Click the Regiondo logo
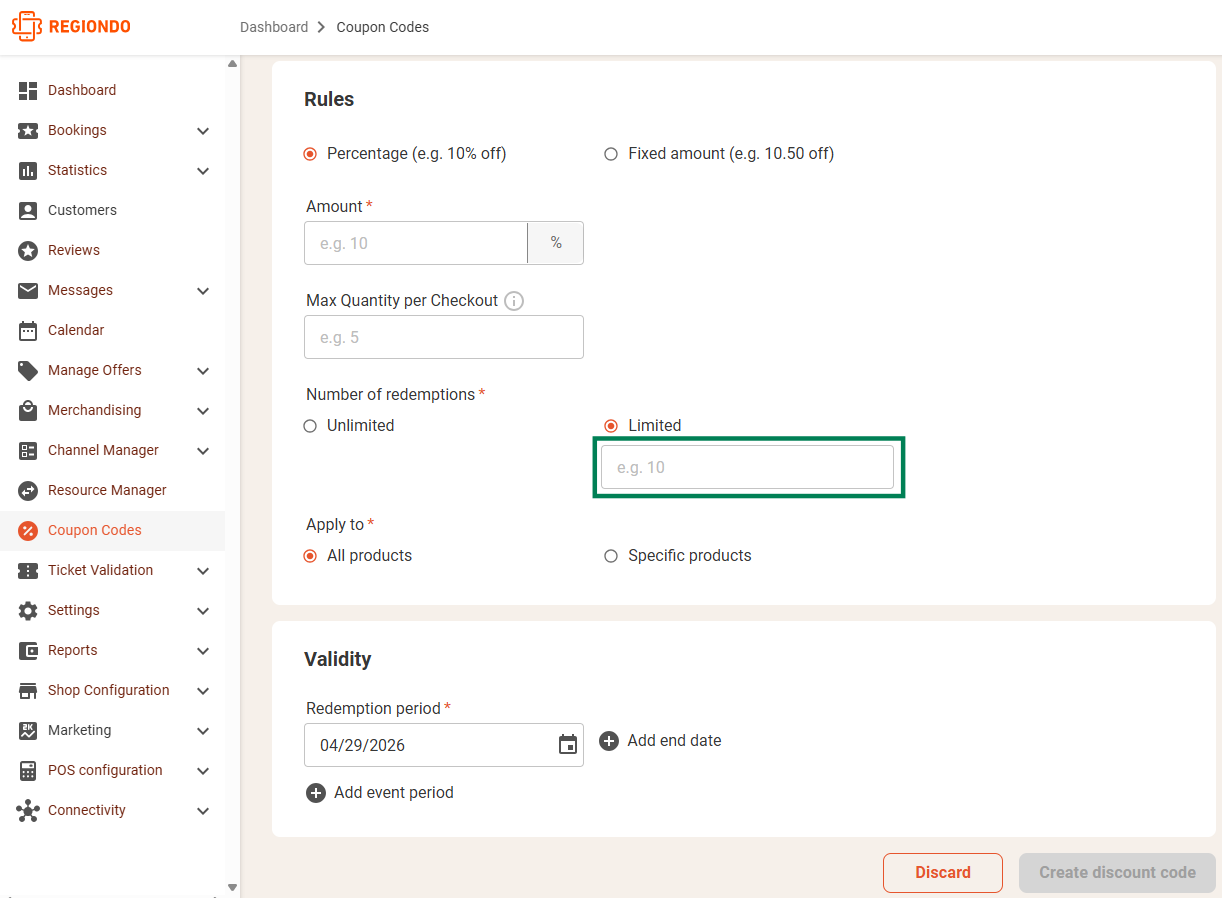Image resolution: width=1222 pixels, height=898 pixels. 70,27
